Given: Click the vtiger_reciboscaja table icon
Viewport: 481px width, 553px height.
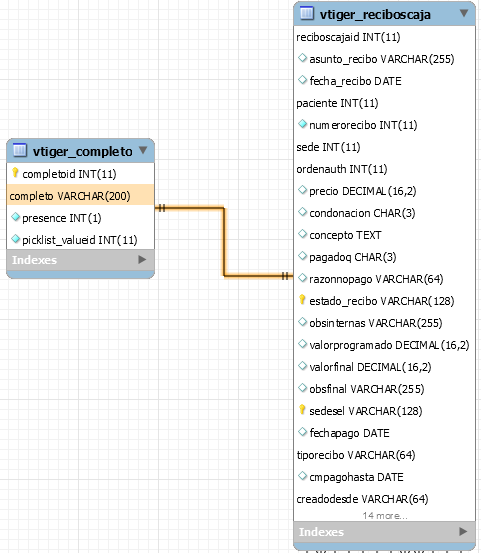Looking at the screenshot, I should (x=306, y=13).
